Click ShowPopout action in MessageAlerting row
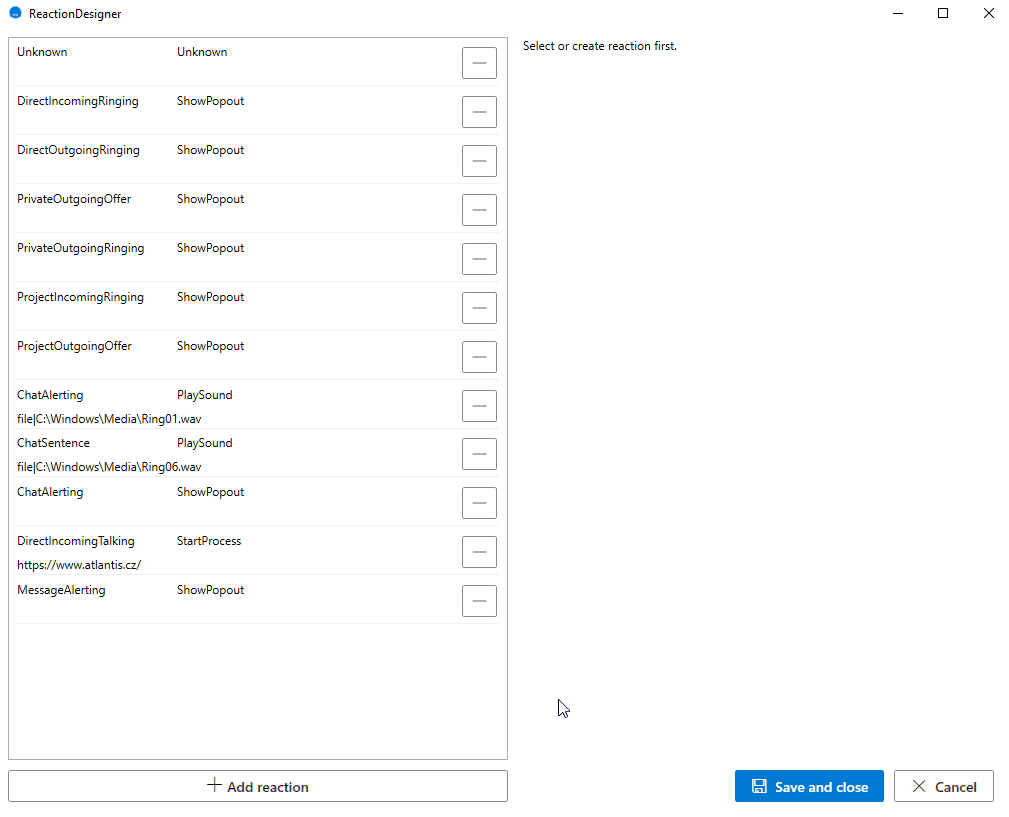This screenshot has height=817, width=1009. [x=210, y=590]
